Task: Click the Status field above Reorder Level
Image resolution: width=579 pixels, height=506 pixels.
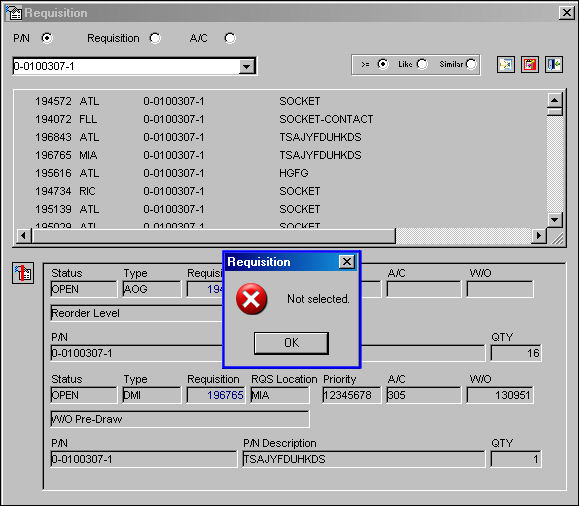Action: point(84,289)
